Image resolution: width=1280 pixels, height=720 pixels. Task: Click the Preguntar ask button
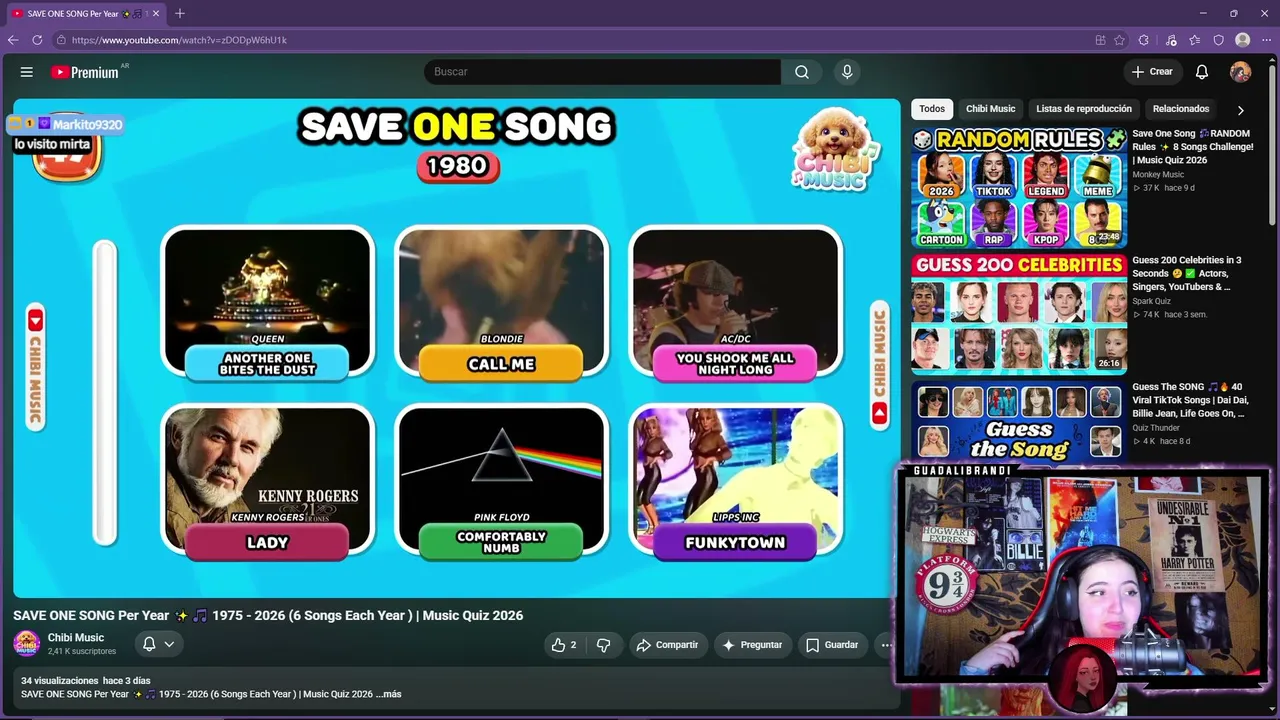[x=752, y=645]
